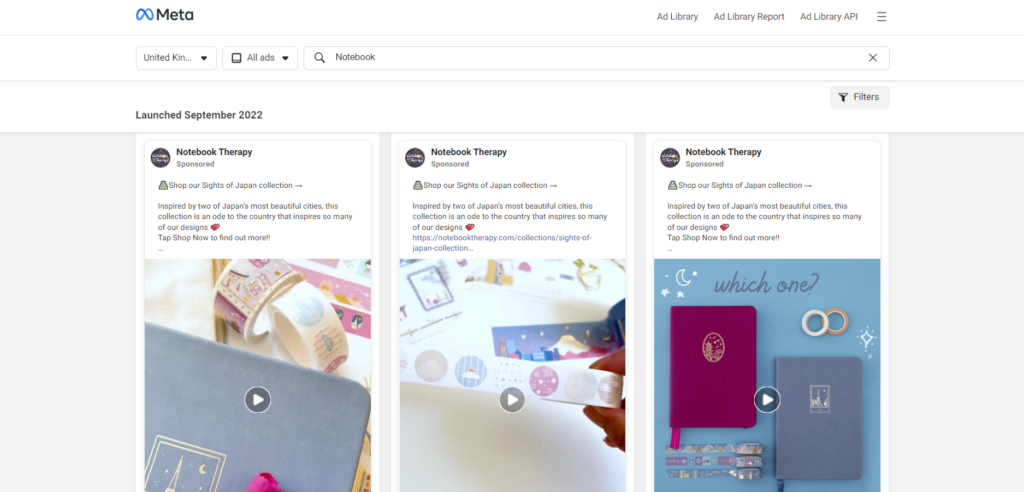
Task: Open the Ad Library Report page
Action: pos(749,17)
